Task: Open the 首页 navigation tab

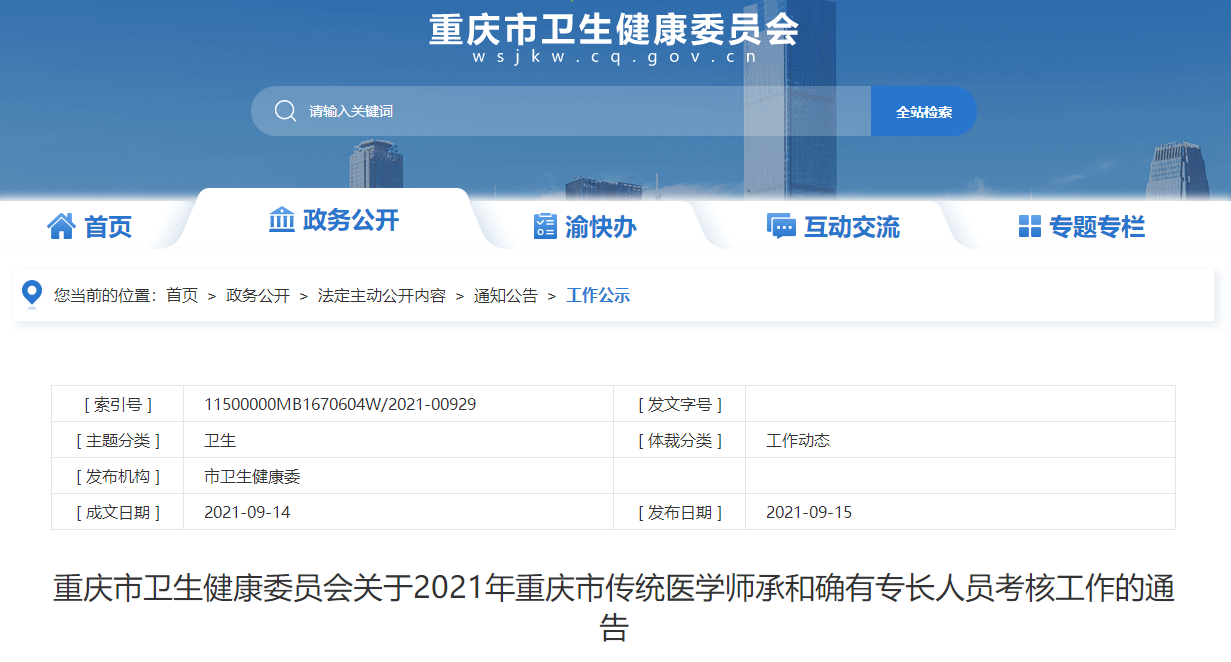Action: [108, 227]
